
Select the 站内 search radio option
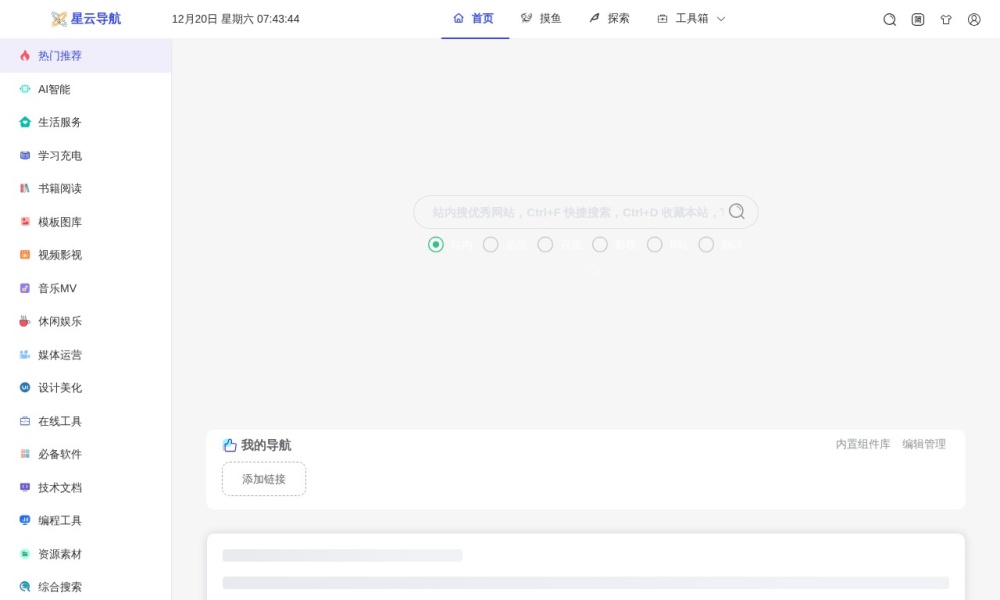pos(436,244)
